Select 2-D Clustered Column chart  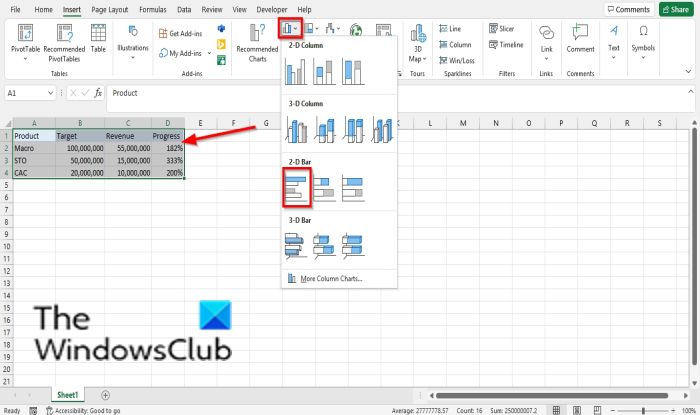296,71
